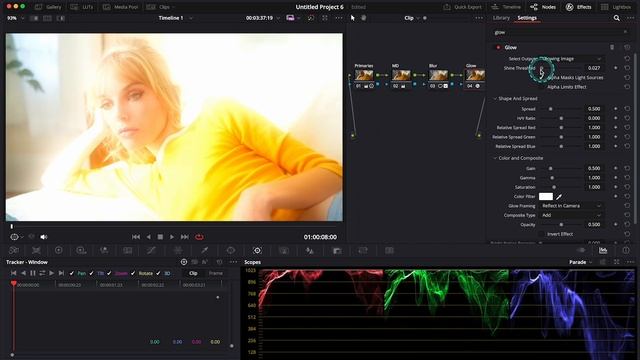Screen dimensions: 640x360
Task: Click the H/V Ratio slider handle
Action: coord(561,118)
